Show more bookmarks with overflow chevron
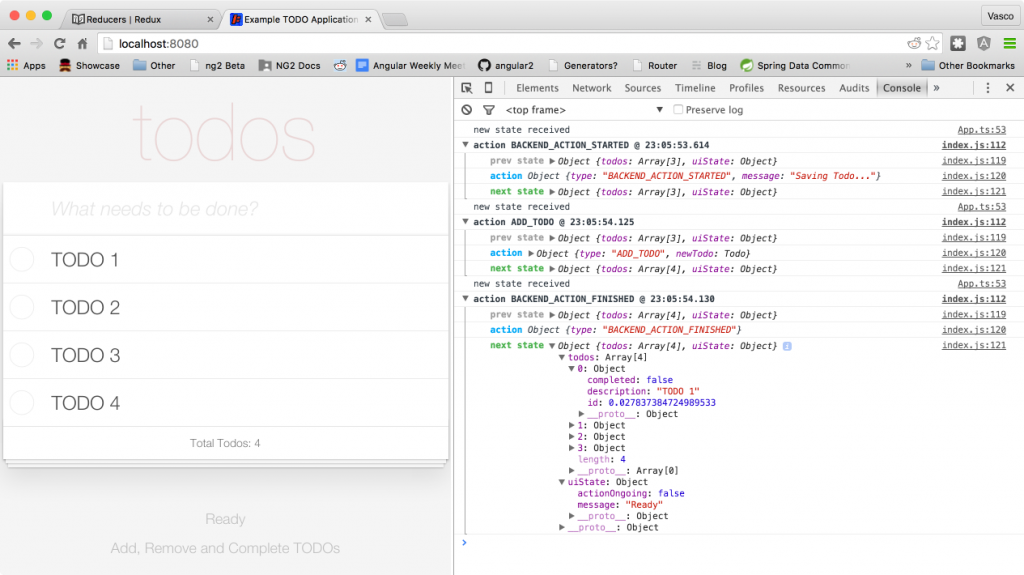 (908, 65)
